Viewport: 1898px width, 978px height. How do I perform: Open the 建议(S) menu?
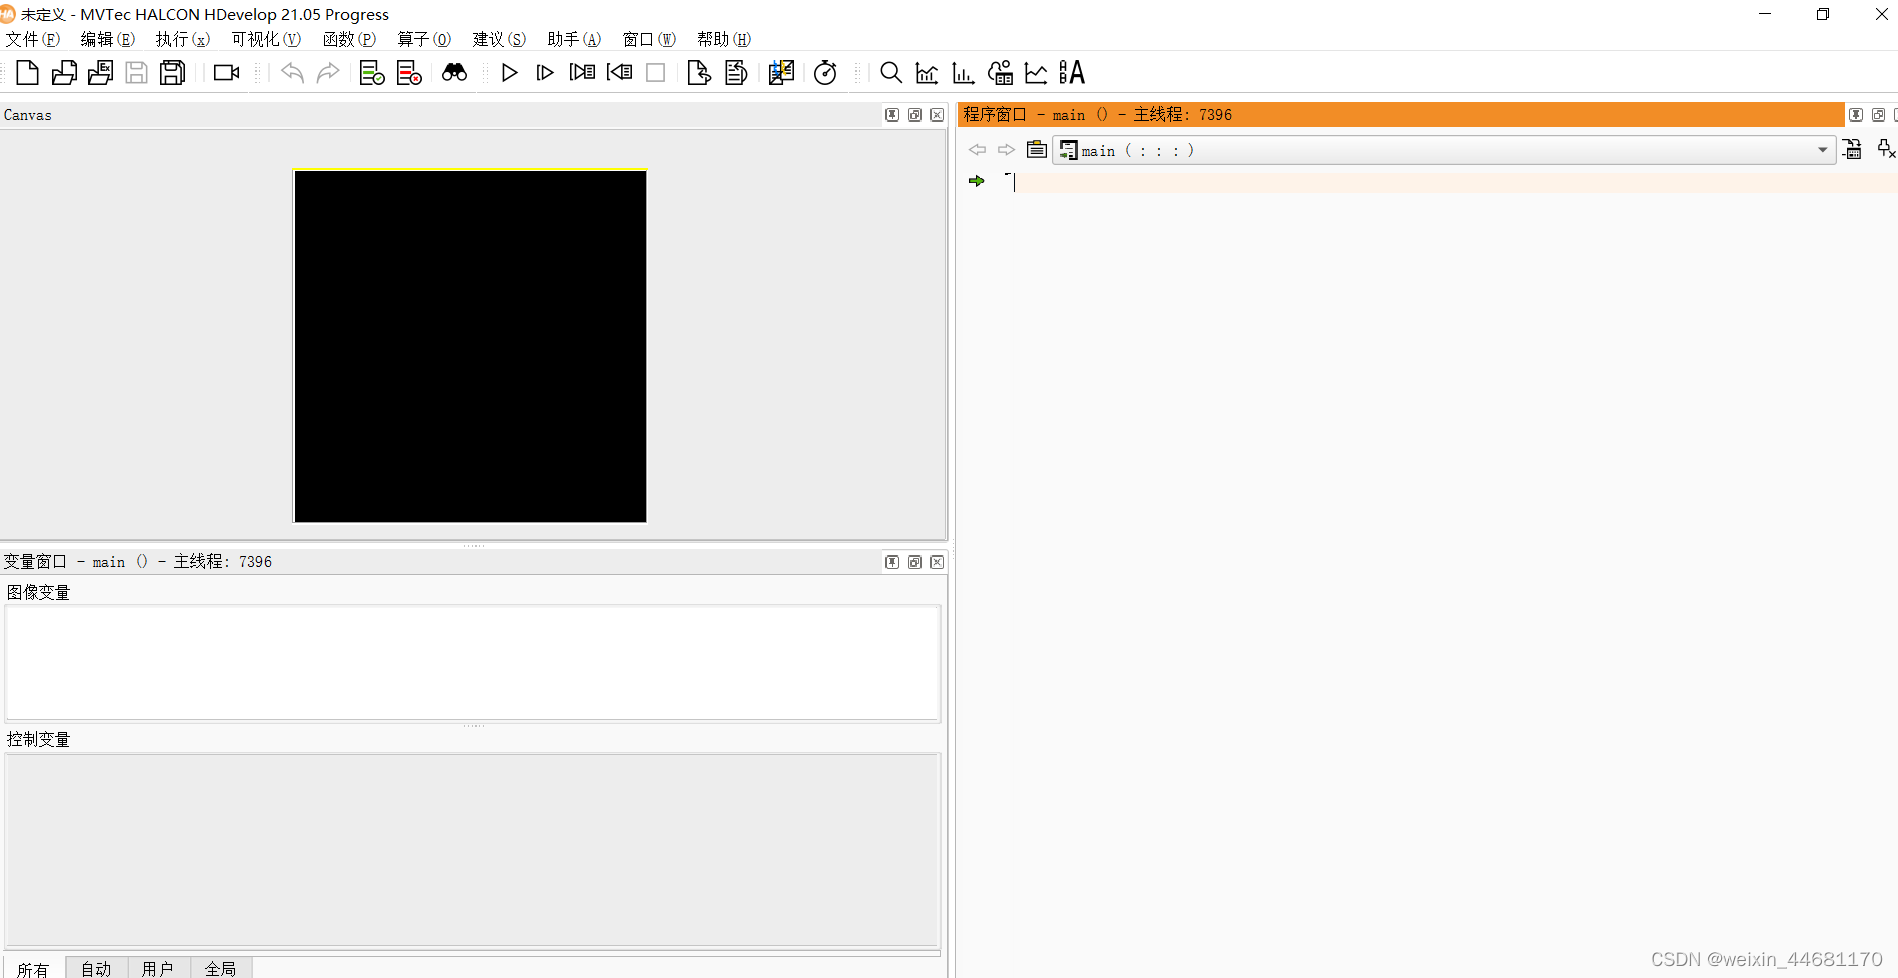499,39
